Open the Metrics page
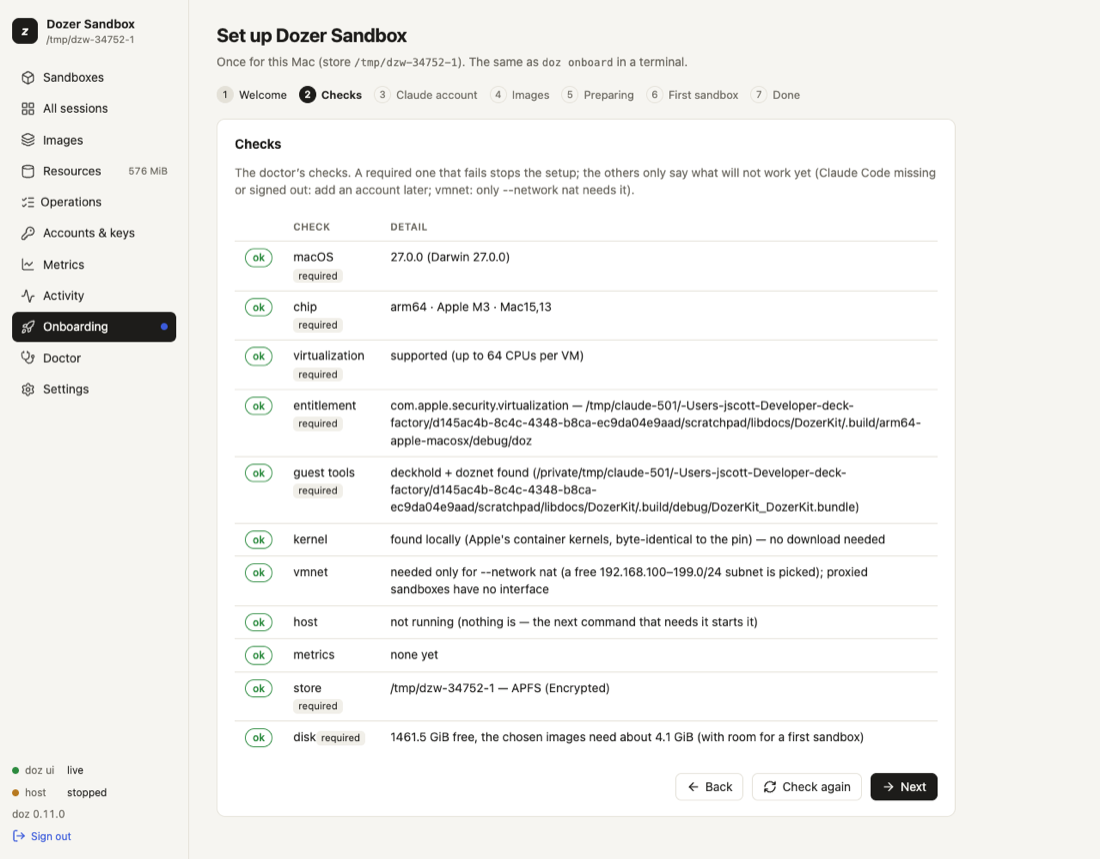 (94, 265)
